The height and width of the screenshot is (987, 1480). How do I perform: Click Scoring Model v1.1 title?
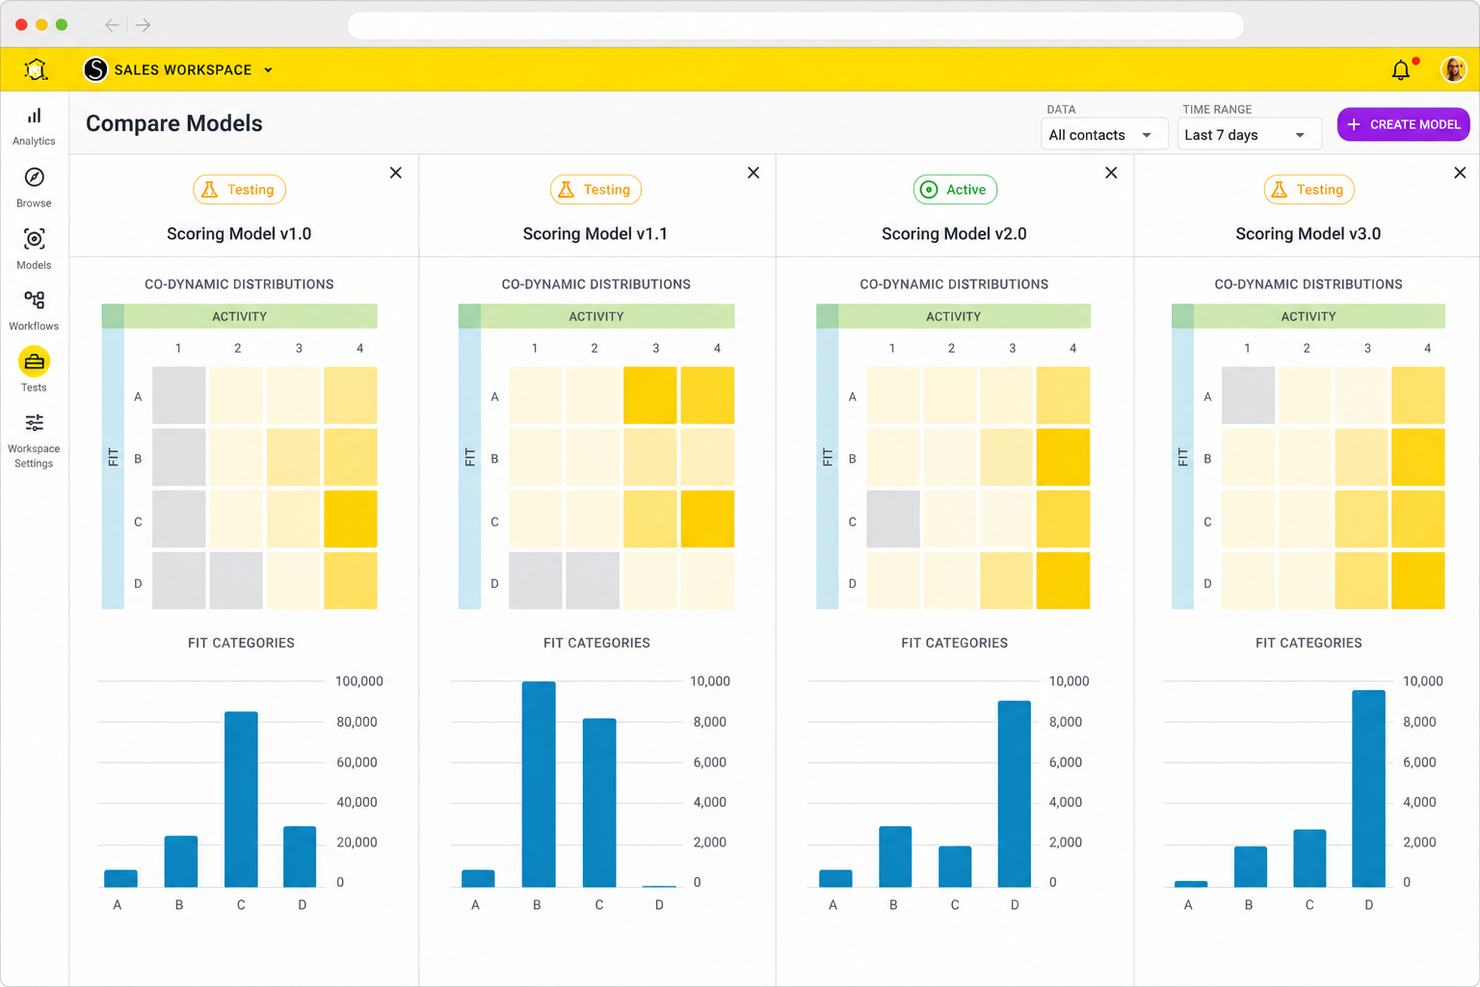(x=595, y=234)
